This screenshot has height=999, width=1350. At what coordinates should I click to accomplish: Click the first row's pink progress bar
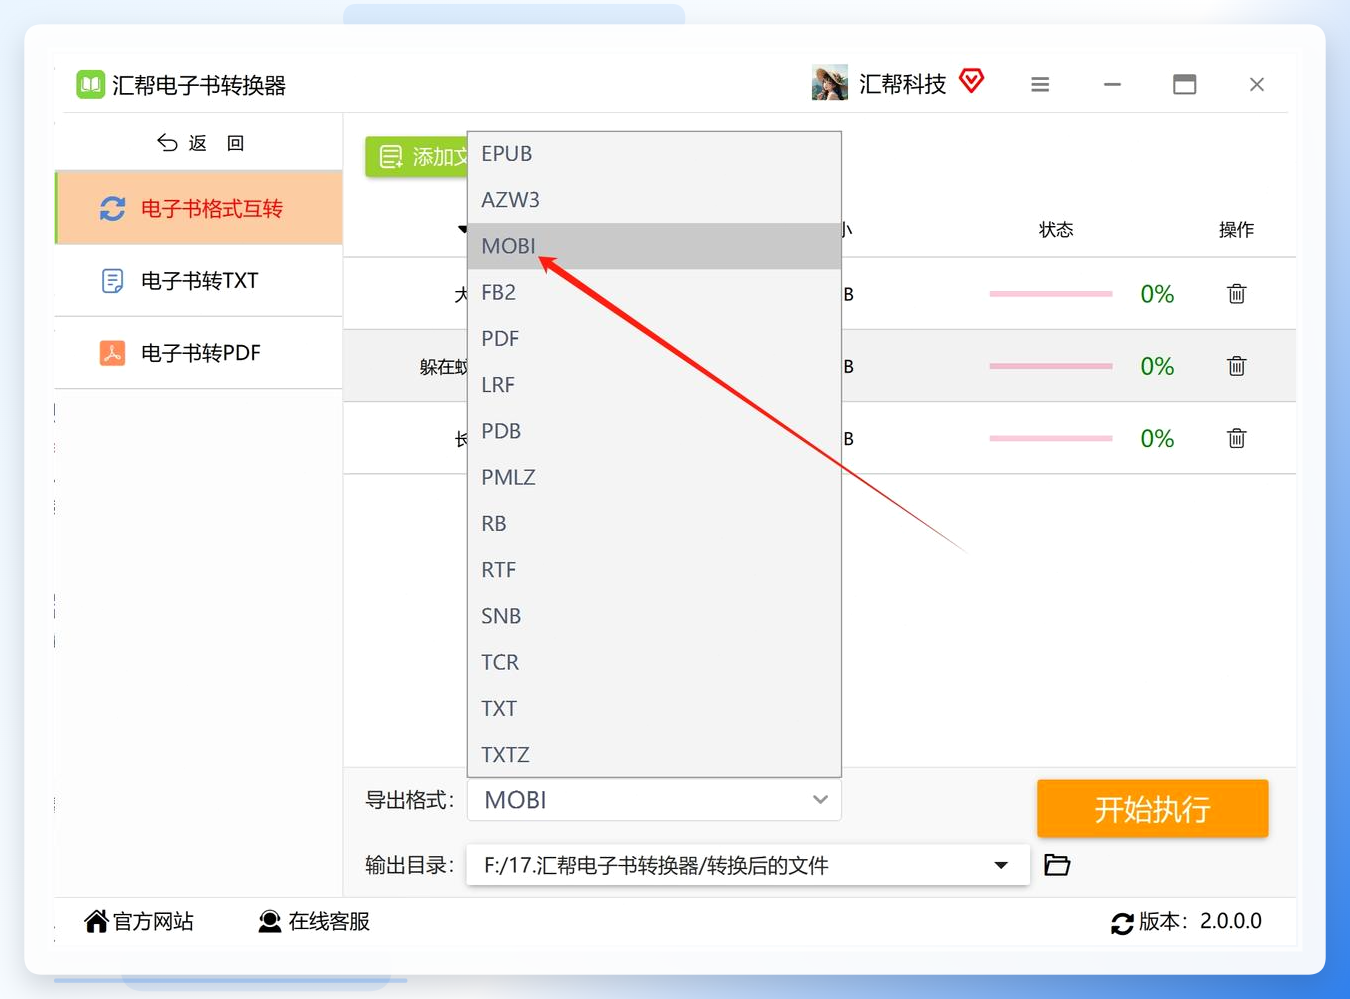click(1051, 294)
